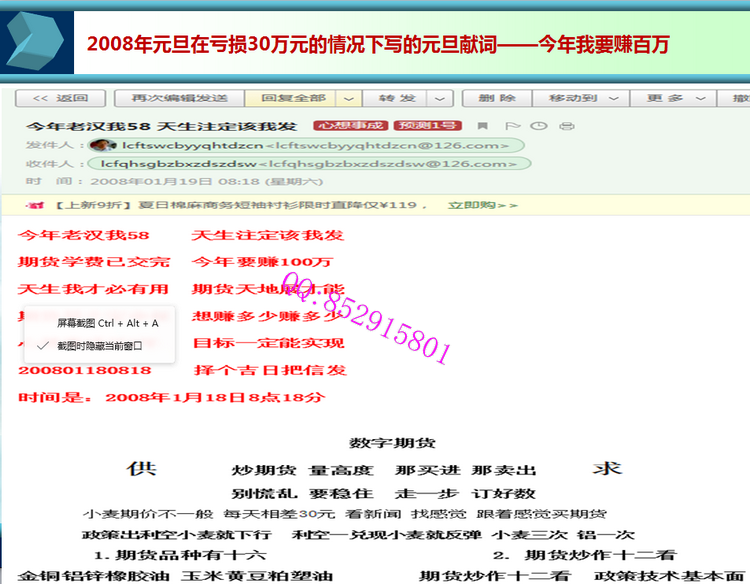This screenshot has height=584, width=750.
Task: Click 再次编辑发送 button
Action: tap(177, 98)
